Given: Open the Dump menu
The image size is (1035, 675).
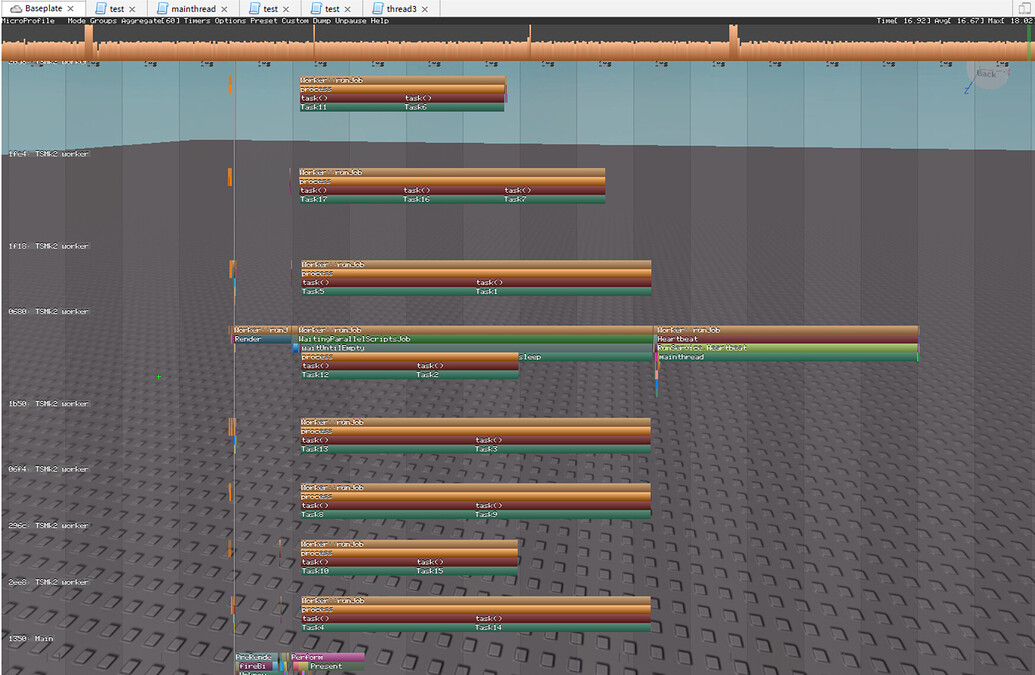Looking at the screenshot, I should click(321, 20).
